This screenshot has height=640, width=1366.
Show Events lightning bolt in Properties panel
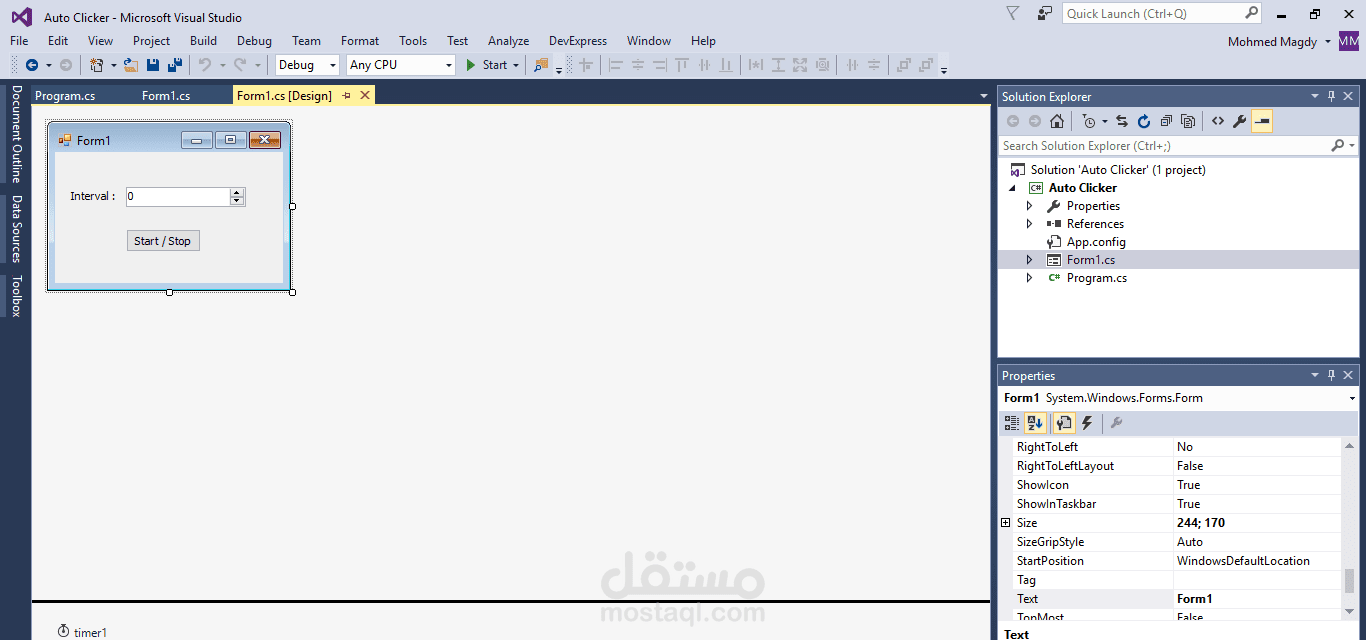[1087, 423]
